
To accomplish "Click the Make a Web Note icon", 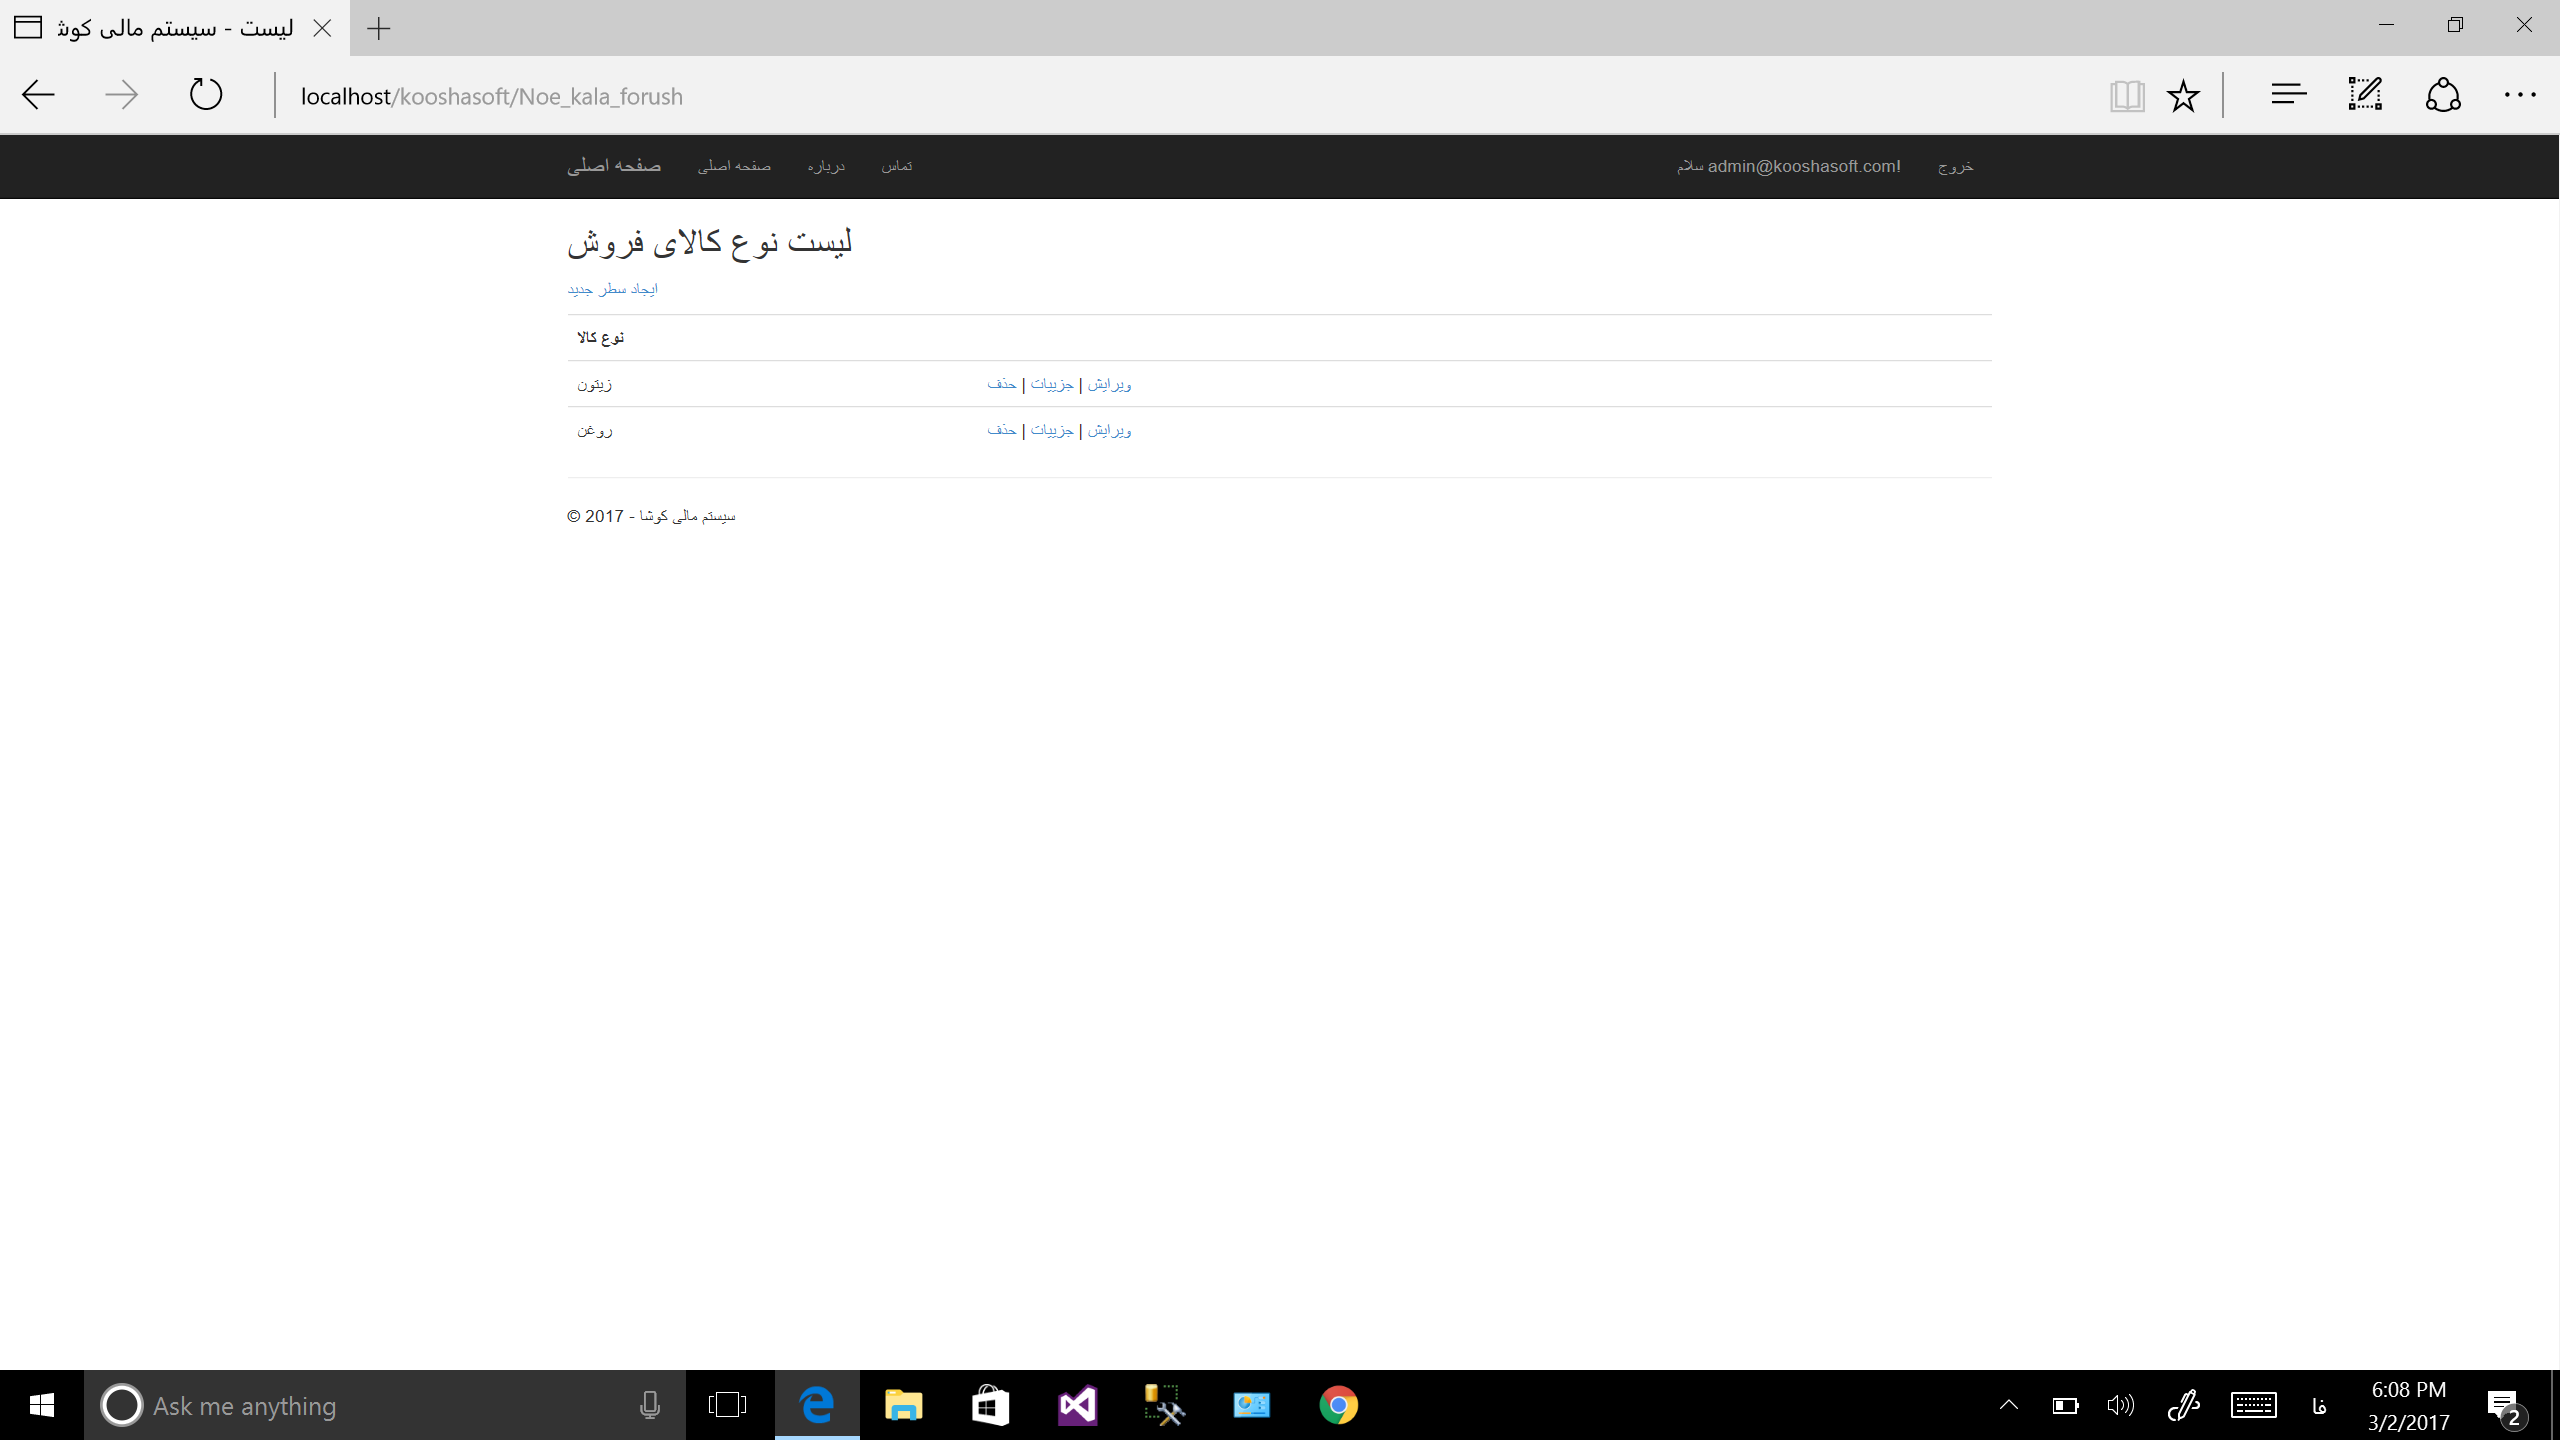I will coord(2365,95).
